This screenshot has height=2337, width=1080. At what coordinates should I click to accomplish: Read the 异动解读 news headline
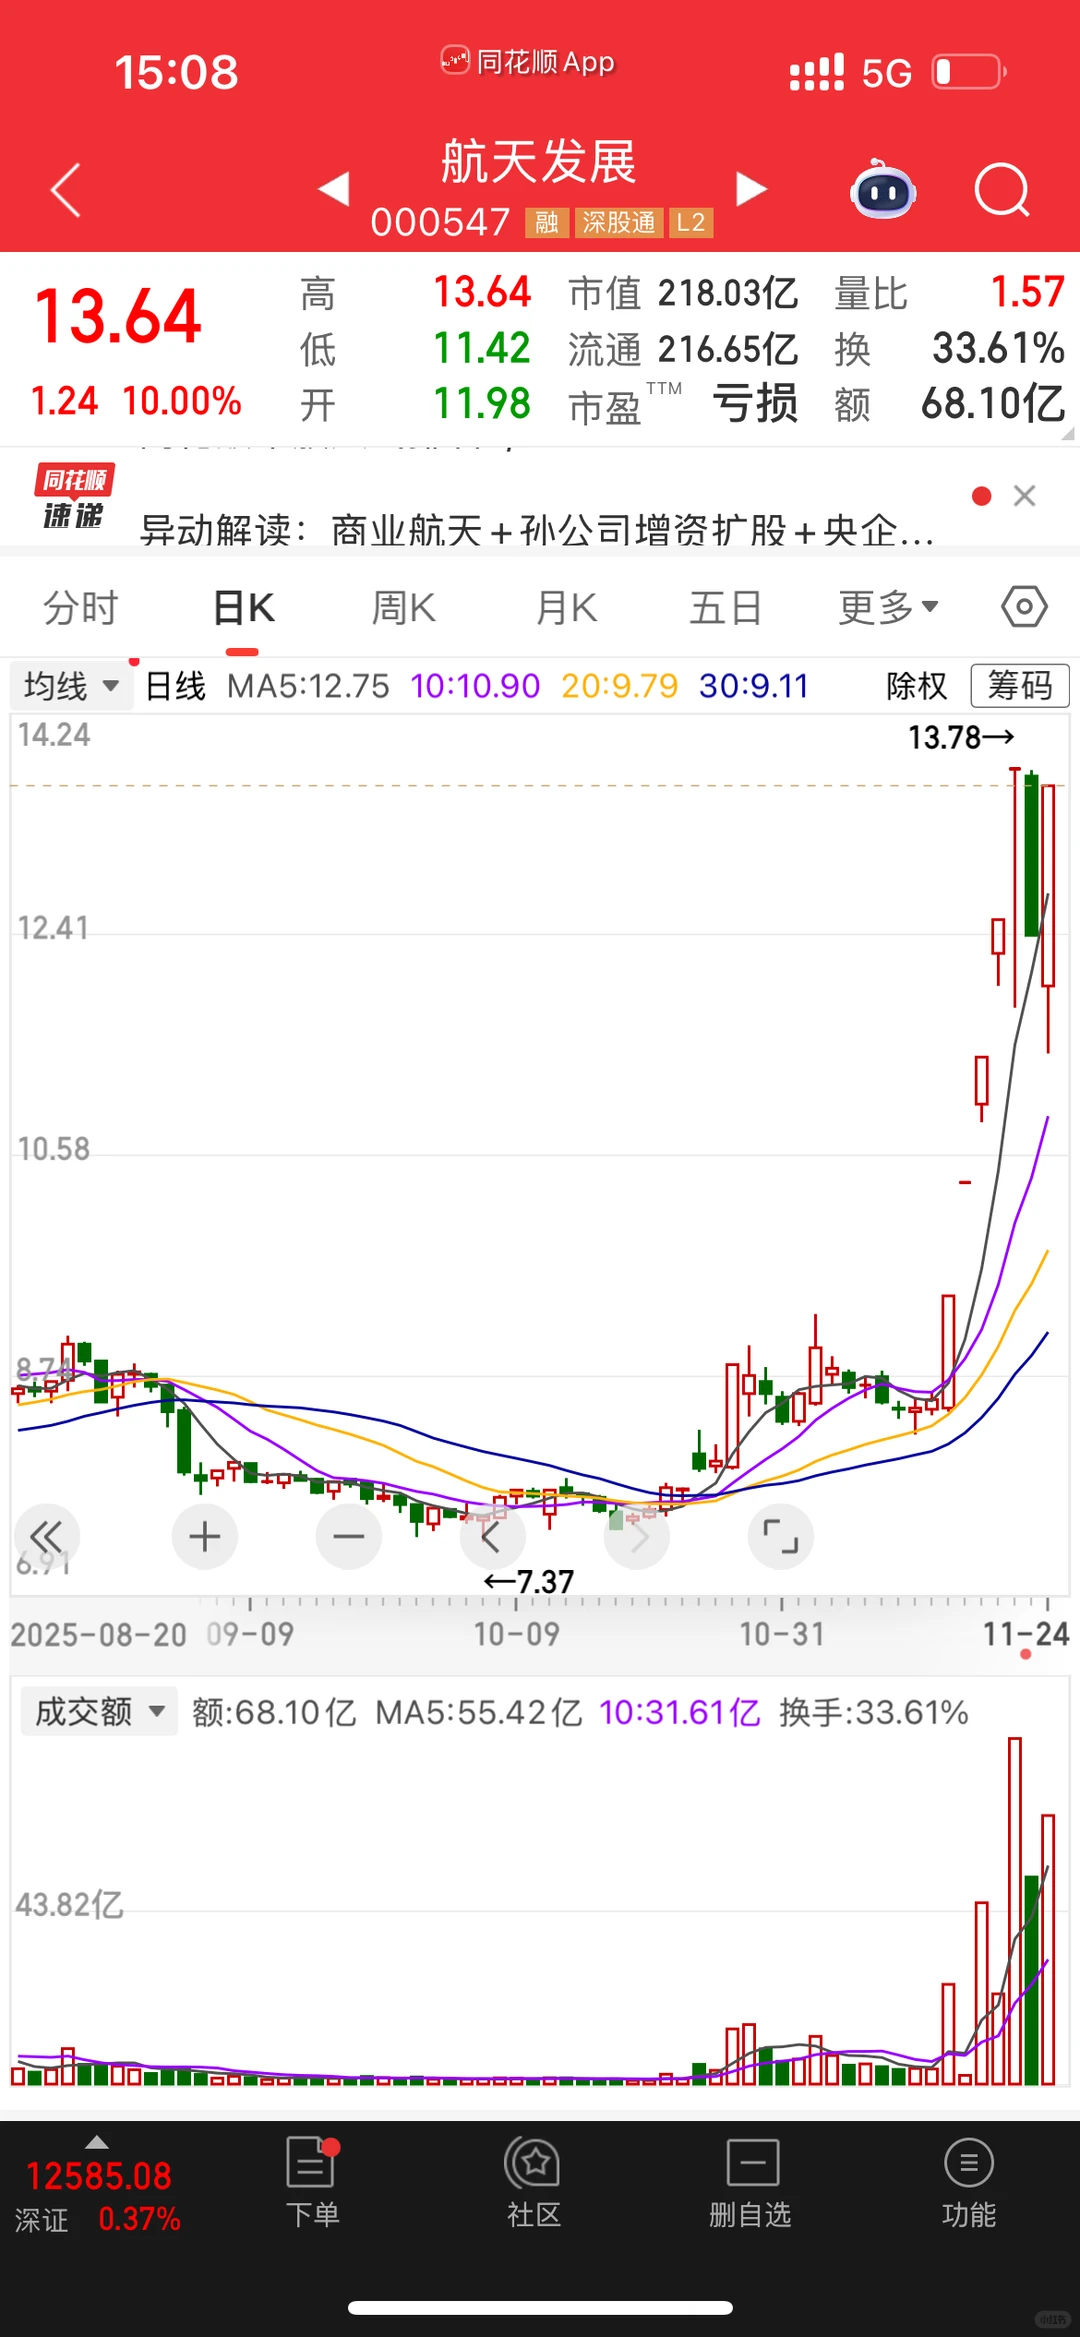(x=537, y=530)
